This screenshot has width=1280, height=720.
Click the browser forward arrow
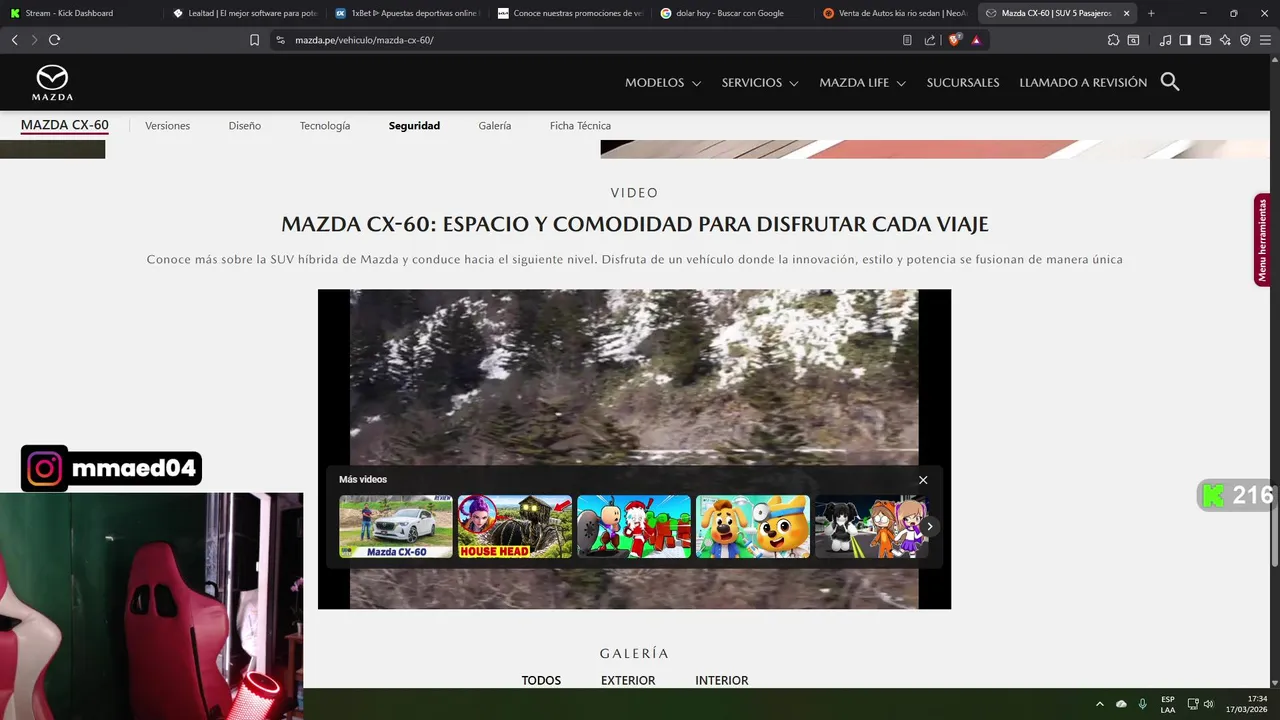coord(34,40)
